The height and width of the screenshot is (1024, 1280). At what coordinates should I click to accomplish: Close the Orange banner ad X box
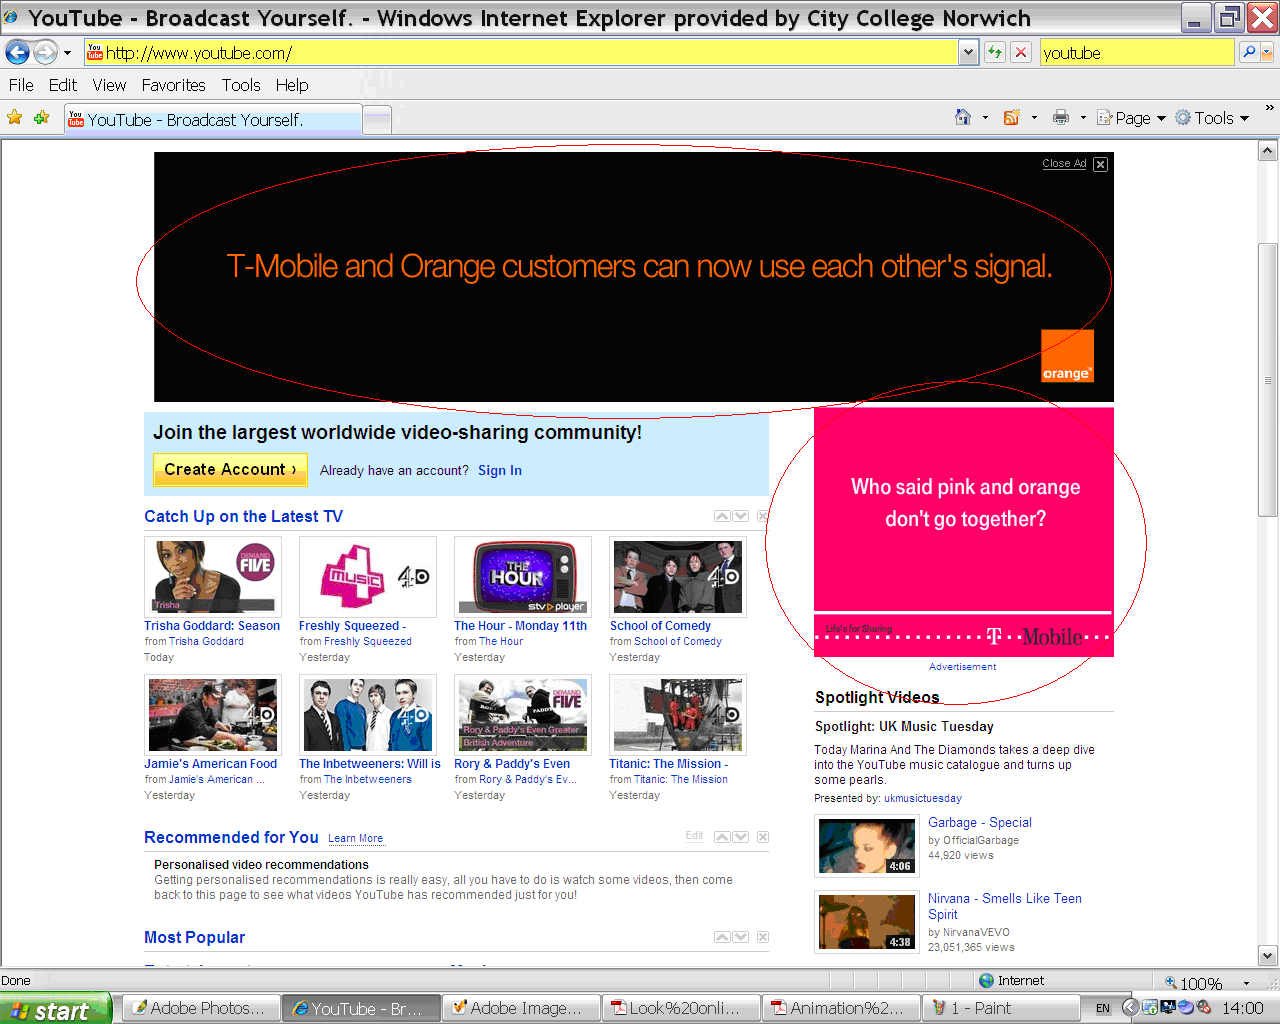pyautogui.click(x=1100, y=164)
